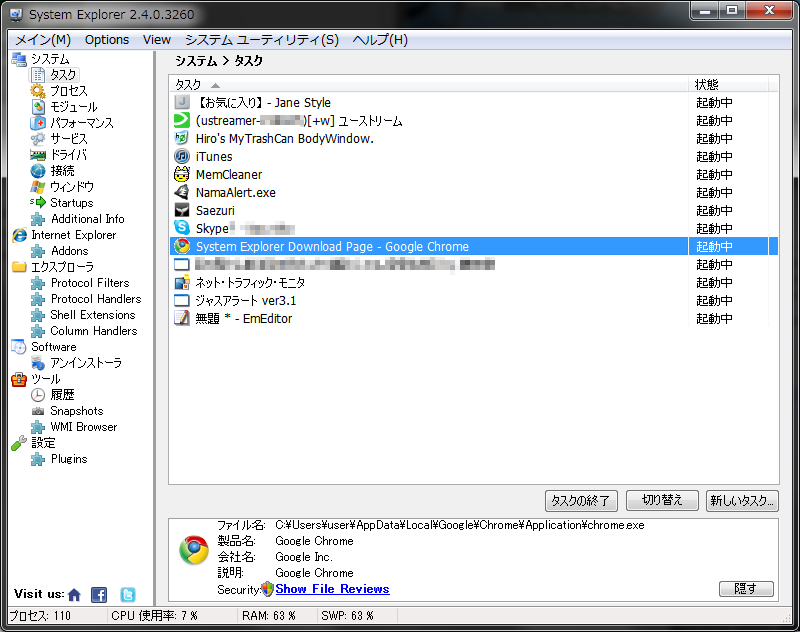800x632 pixels.
Task: Click the Internet Explorer icon in sidebar
Action: 19,235
